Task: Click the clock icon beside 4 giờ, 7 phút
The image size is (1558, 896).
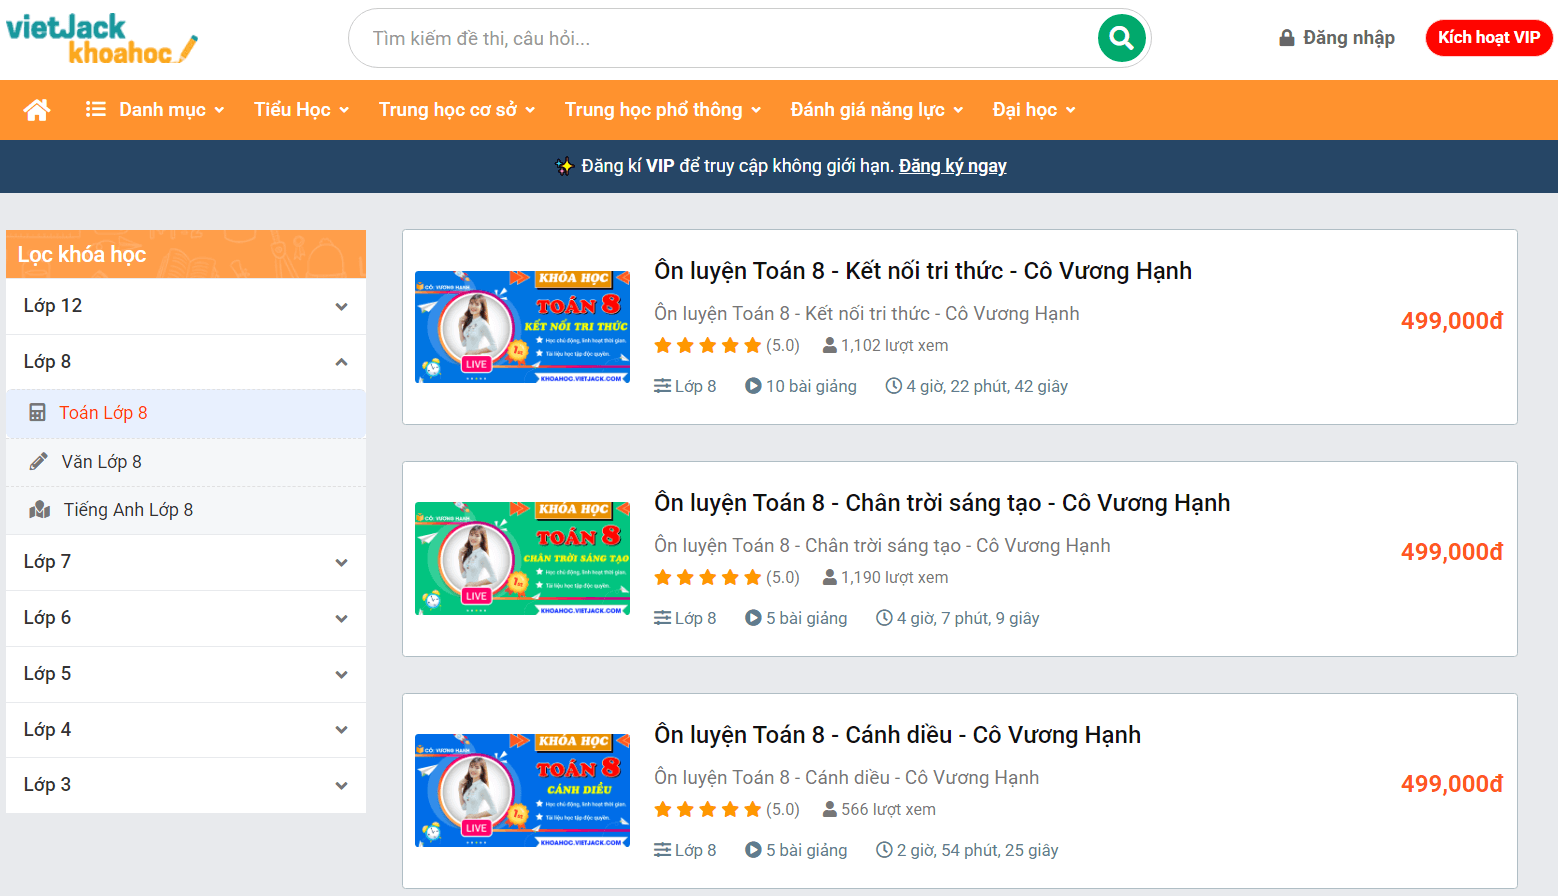Action: (x=884, y=618)
